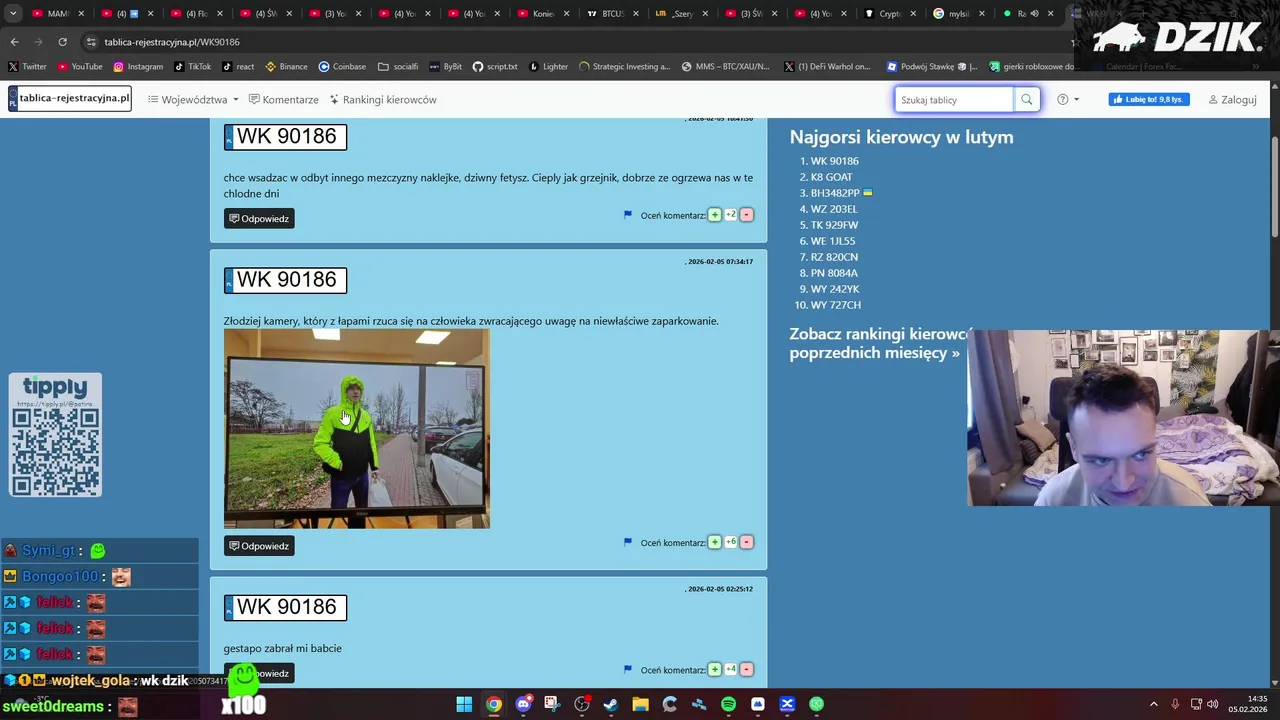Open the script.txt GitHub bookmark
The image size is (1280, 720).
tap(495, 66)
